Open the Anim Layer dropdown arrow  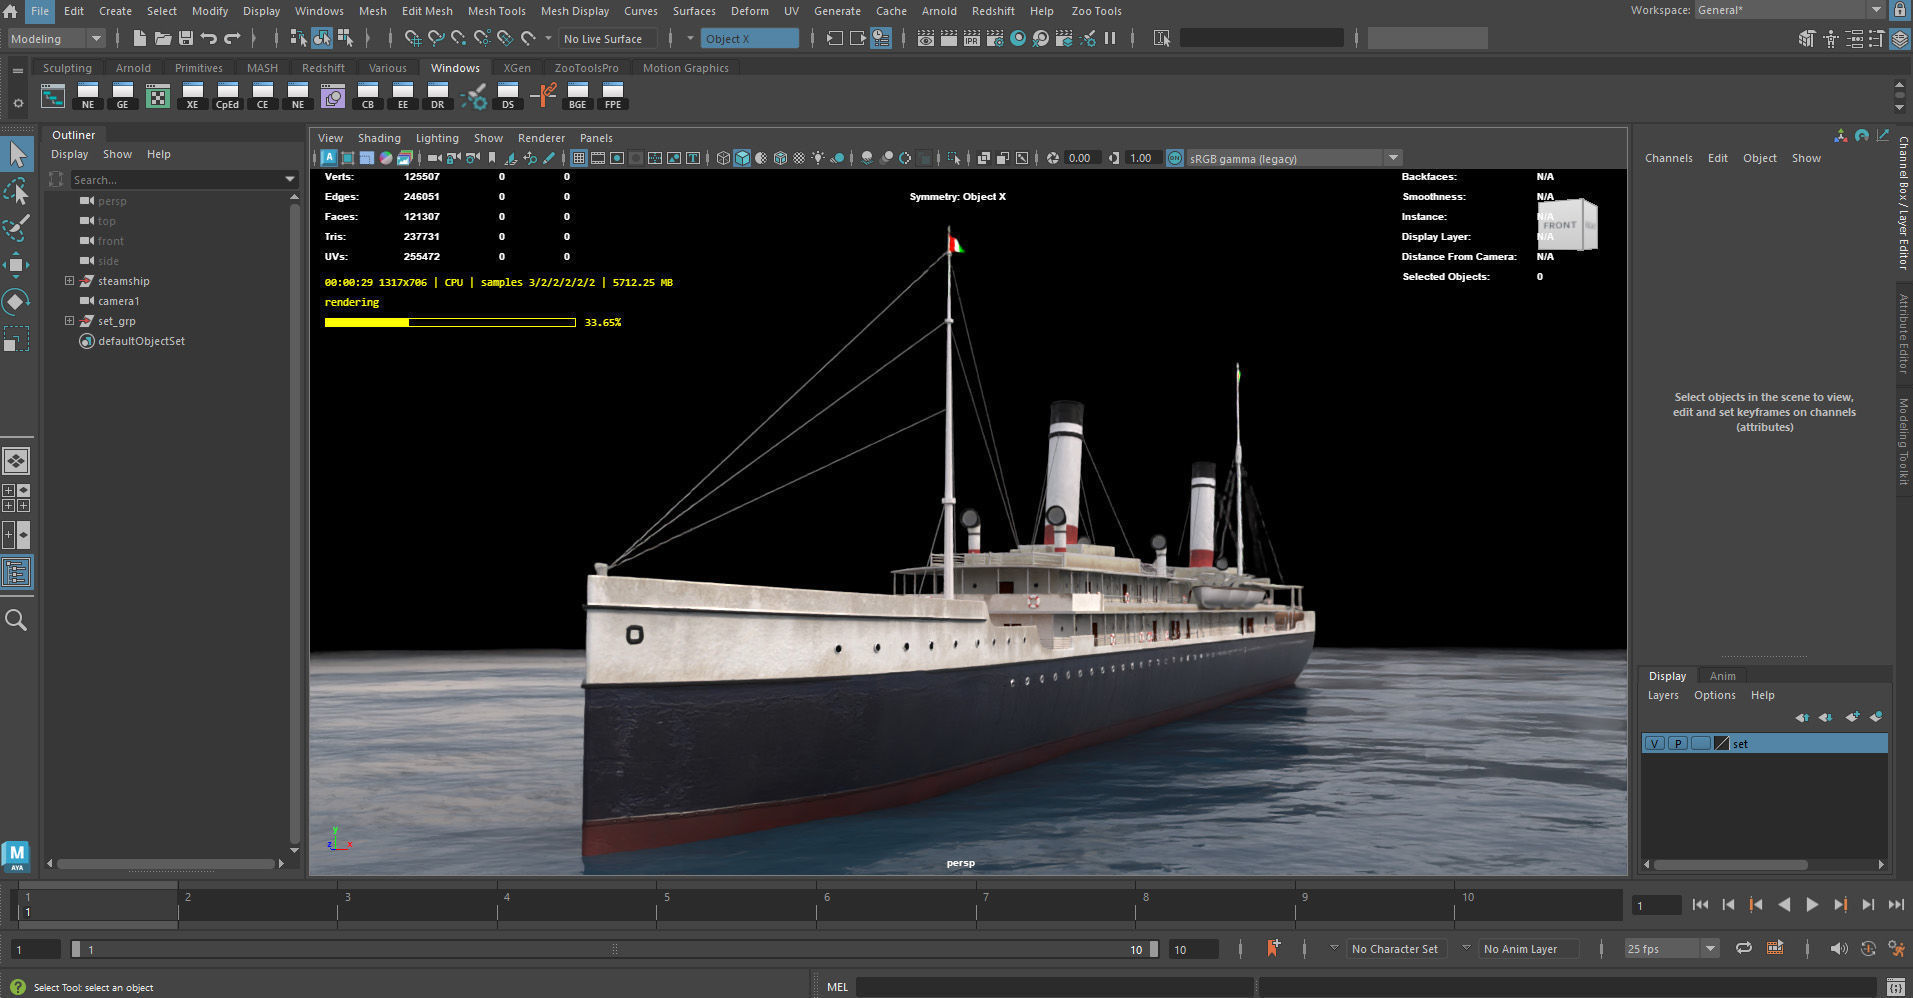coord(1466,948)
